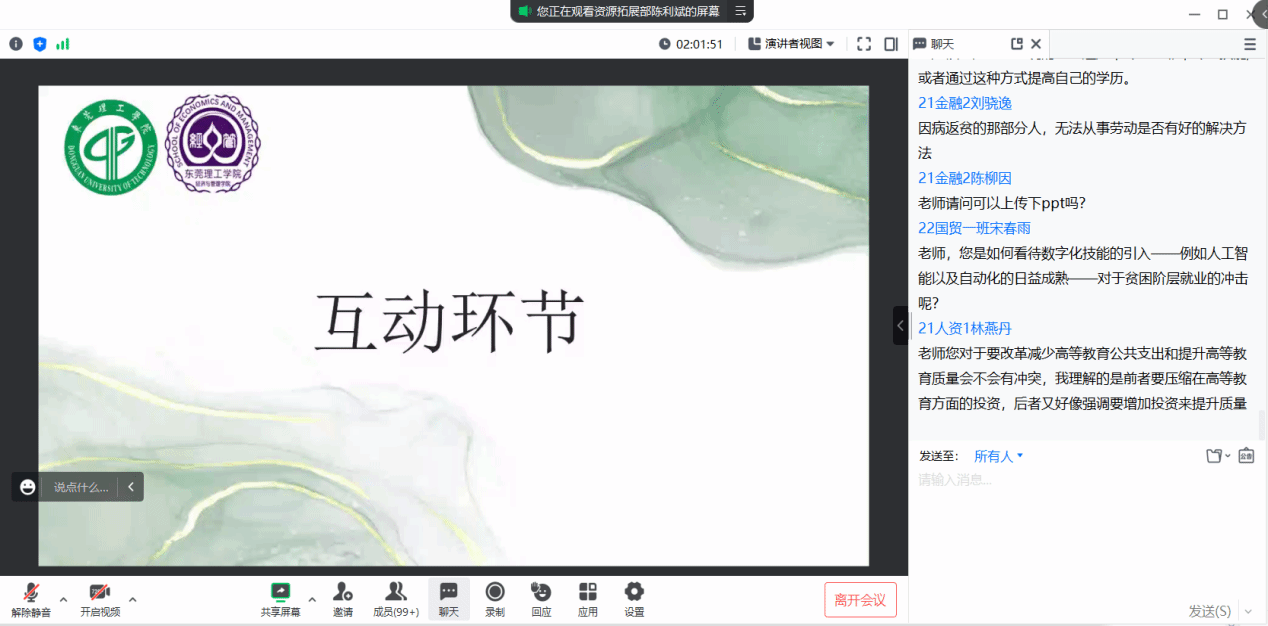Turn on camera via 开启视频
1268x626 pixels.
[100, 599]
